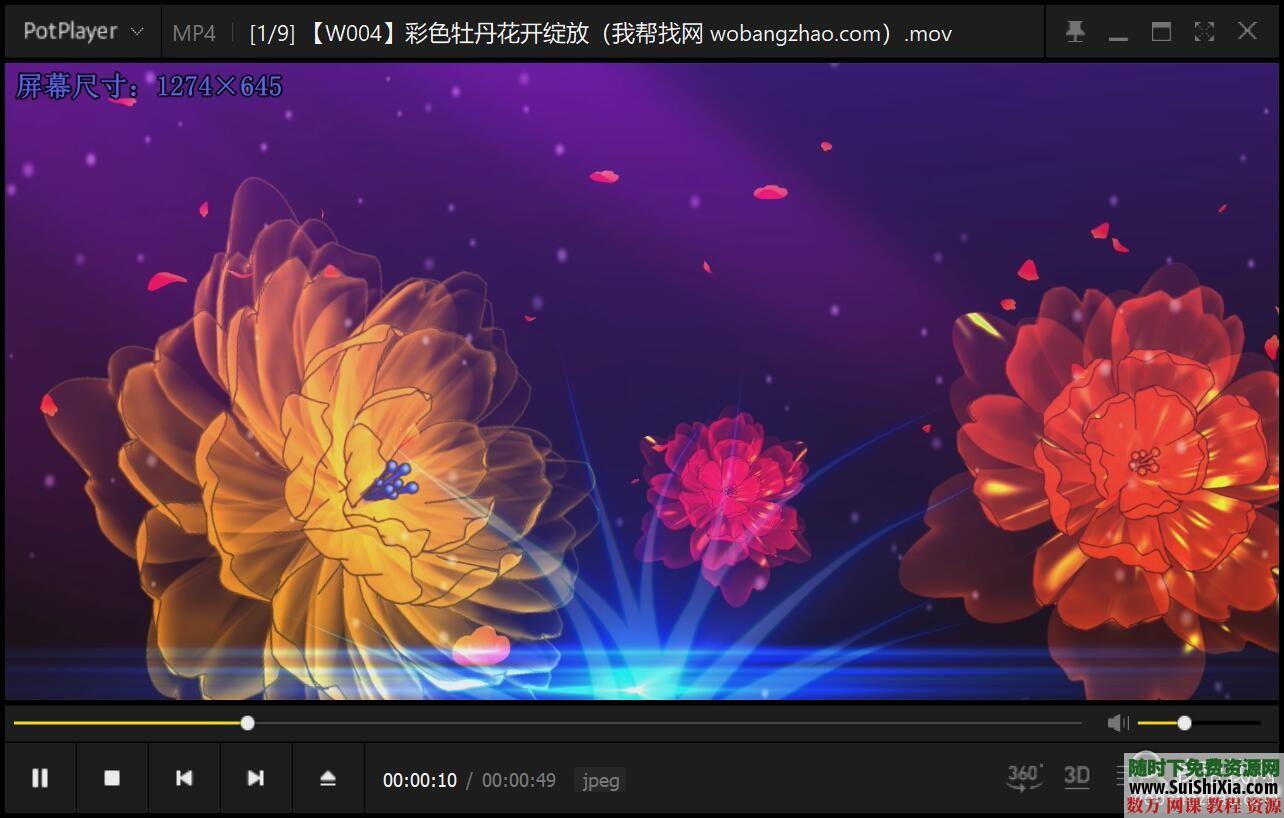The height and width of the screenshot is (818, 1284).
Task: Skip to the previous file in playlist
Action: [x=184, y=777]
